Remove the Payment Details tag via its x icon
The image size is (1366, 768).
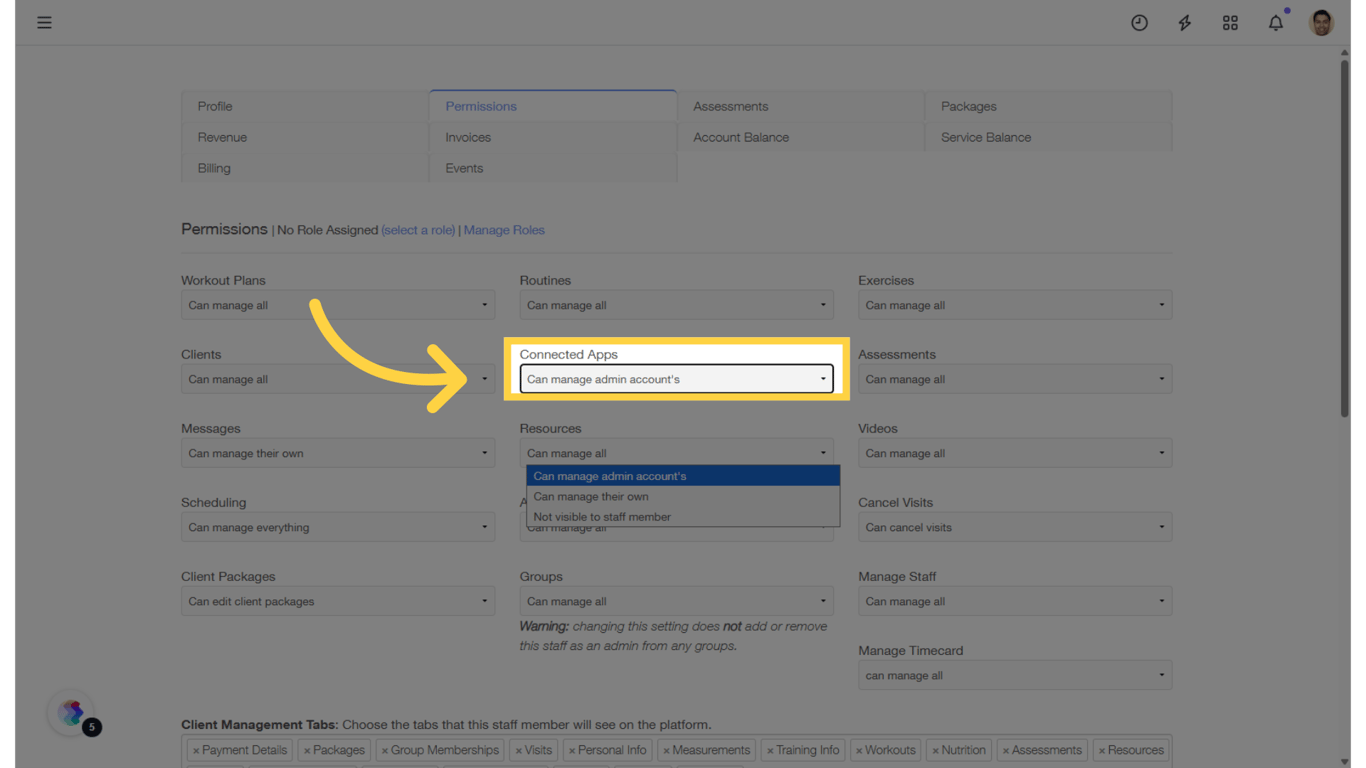click(x=196, y=749)
